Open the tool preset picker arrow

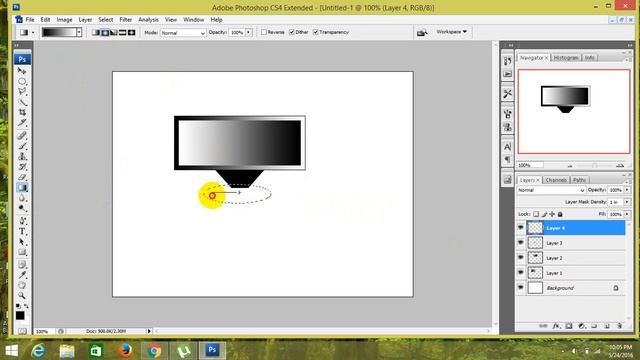pyautogui.click(x=33, y=32)
